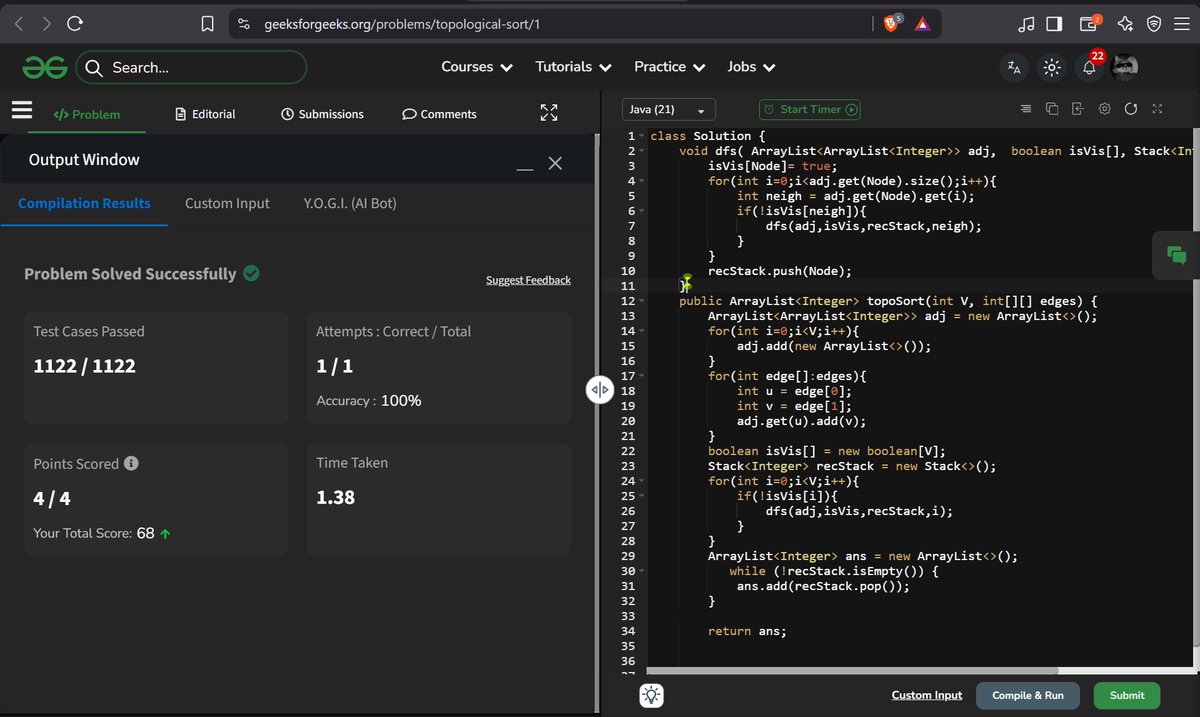1200x717 pixels.
Task: Open editor settings gear
Action: click(x=1105, y=109)
